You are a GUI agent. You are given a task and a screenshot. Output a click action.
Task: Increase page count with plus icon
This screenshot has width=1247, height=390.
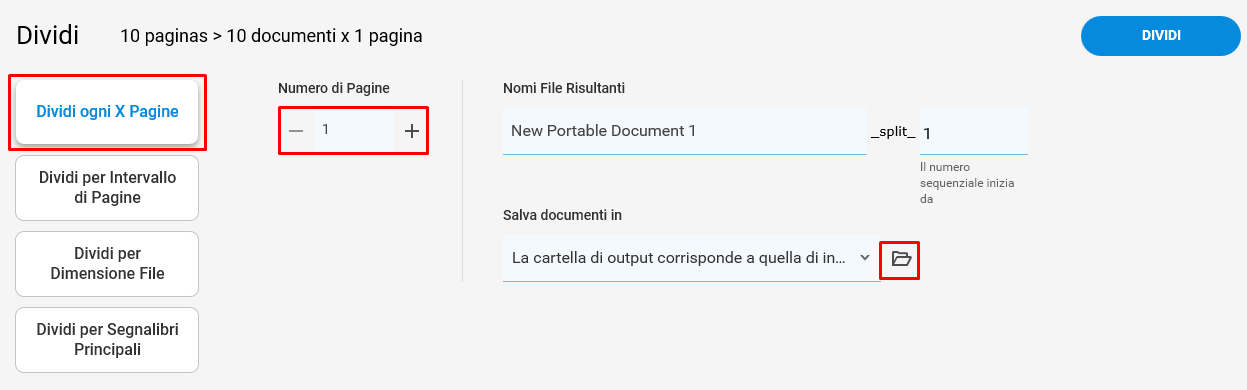411,131
